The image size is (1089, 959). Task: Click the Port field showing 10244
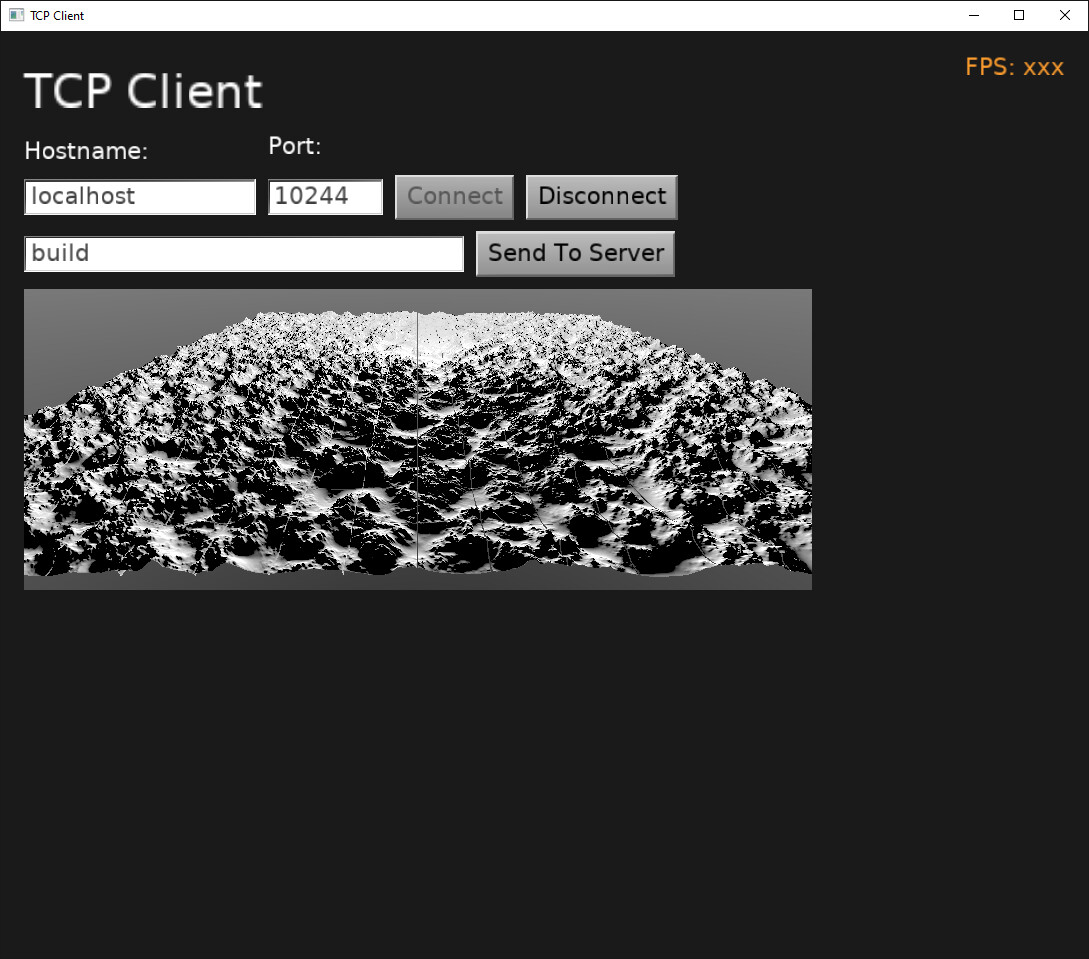[325, 197]
